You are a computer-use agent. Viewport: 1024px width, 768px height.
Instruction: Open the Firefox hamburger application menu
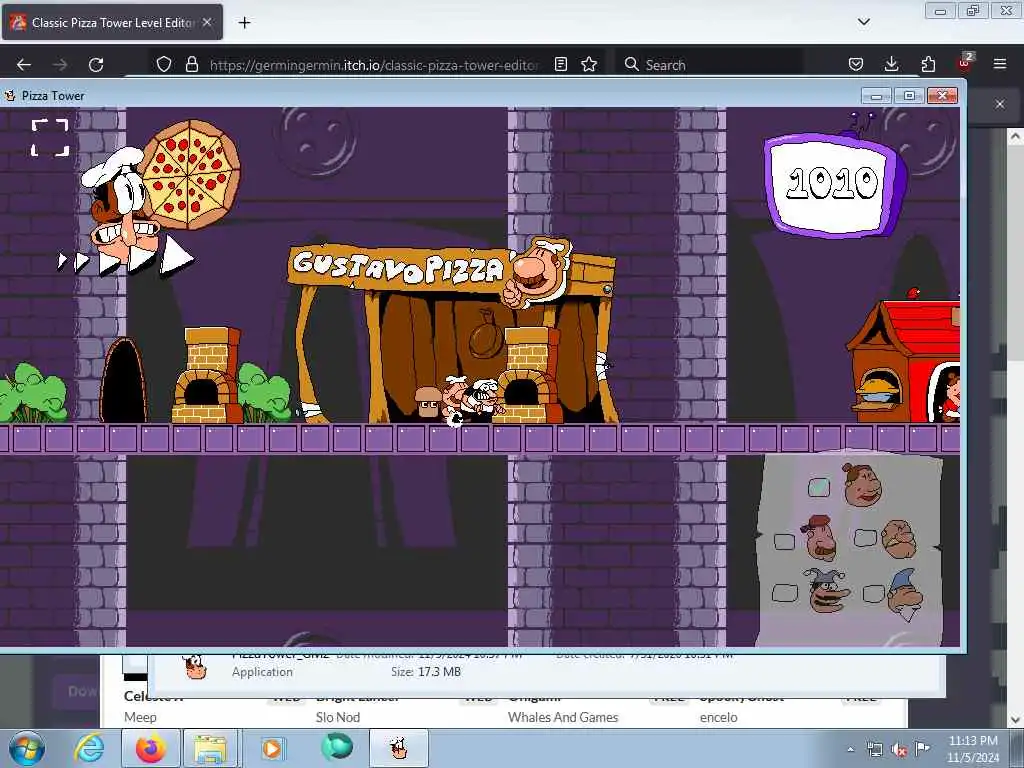pos(1000,64)
